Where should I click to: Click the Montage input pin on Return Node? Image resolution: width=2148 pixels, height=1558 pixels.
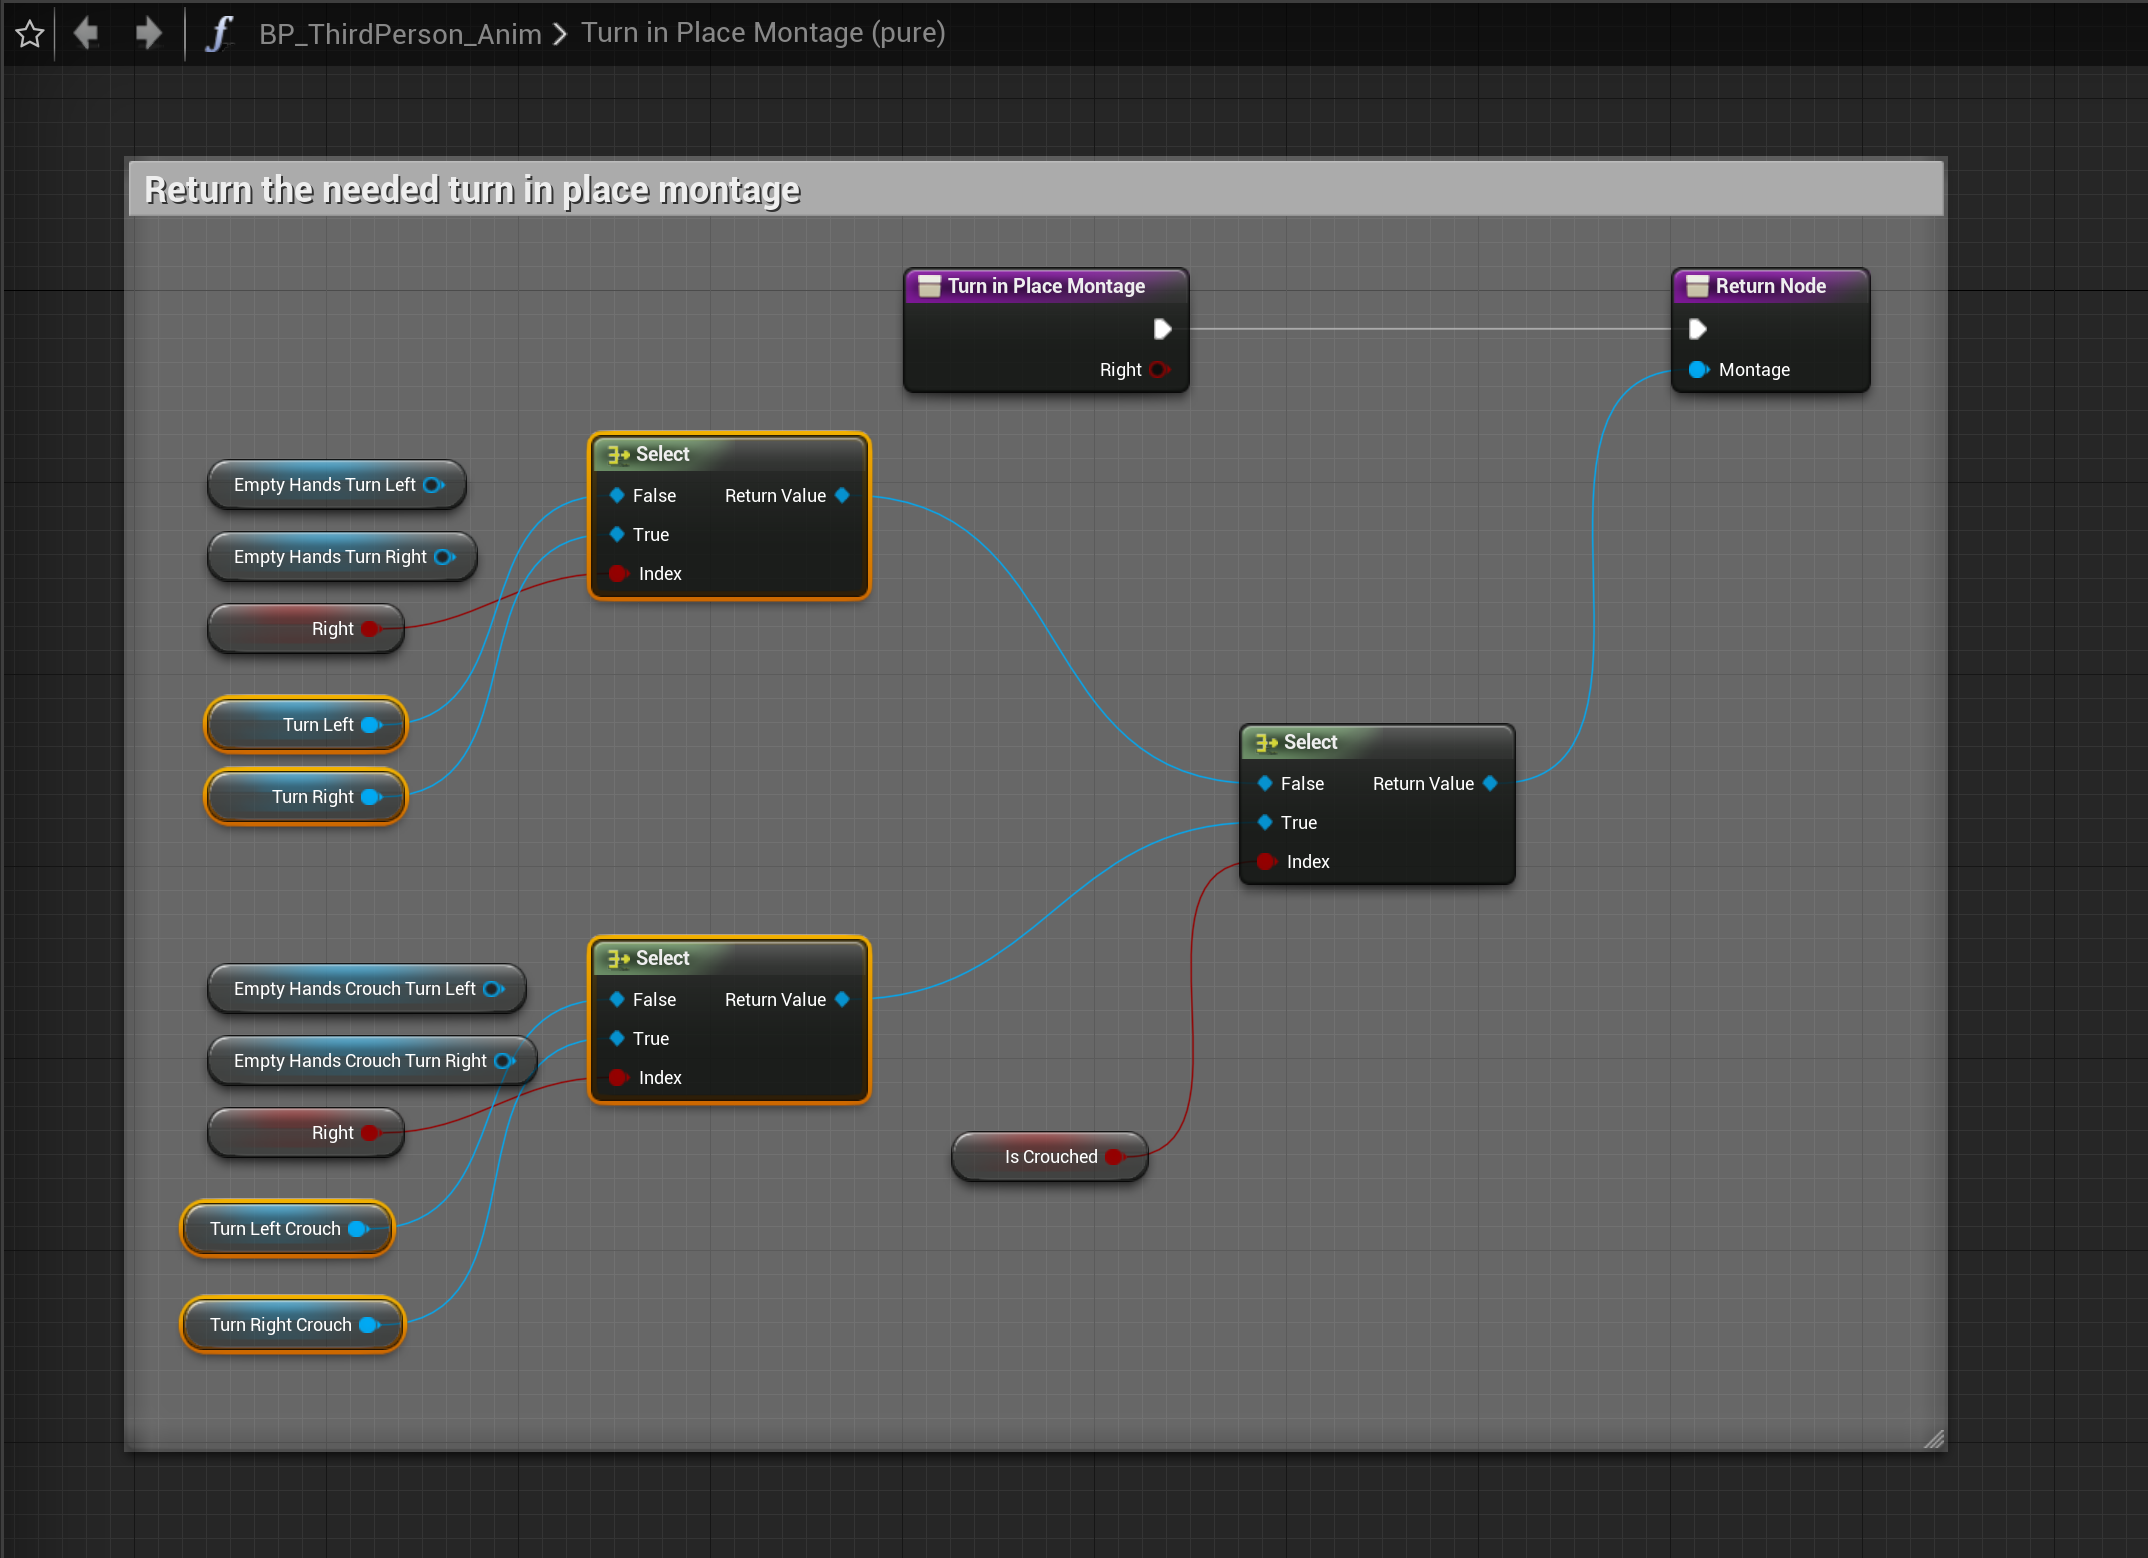click(x=1698, y=370)
